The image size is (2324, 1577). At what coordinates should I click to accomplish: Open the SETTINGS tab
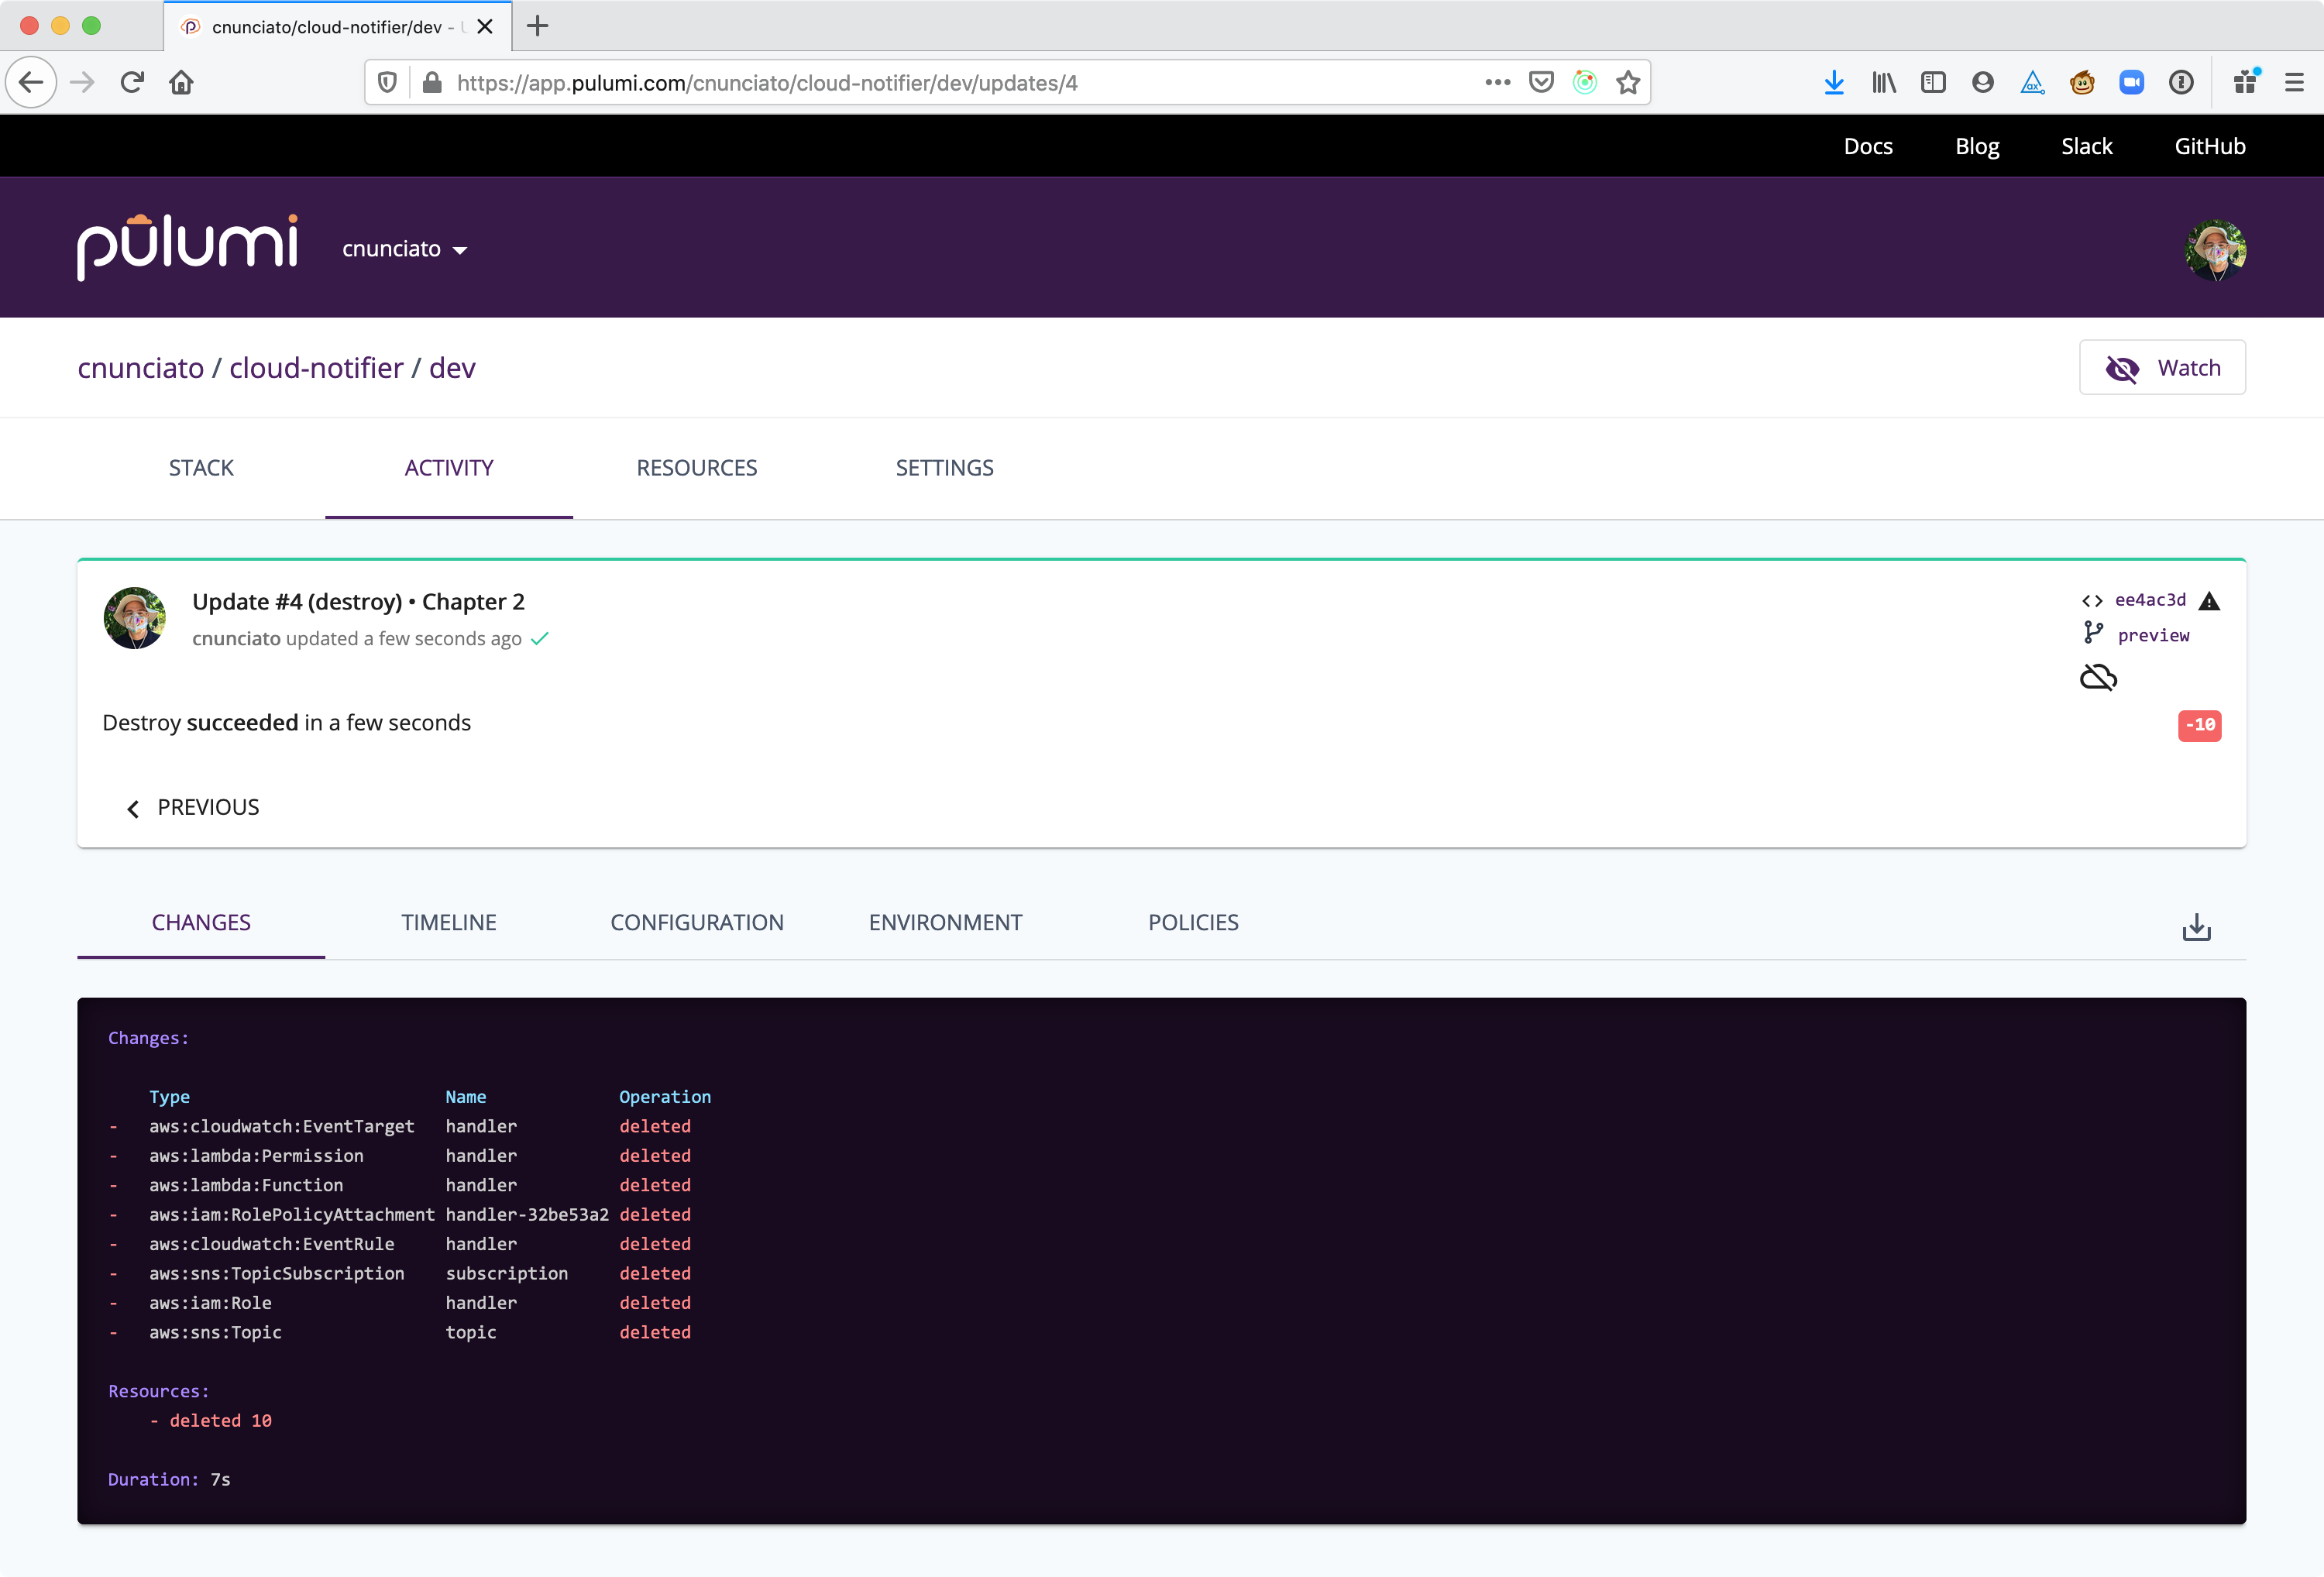945,468
